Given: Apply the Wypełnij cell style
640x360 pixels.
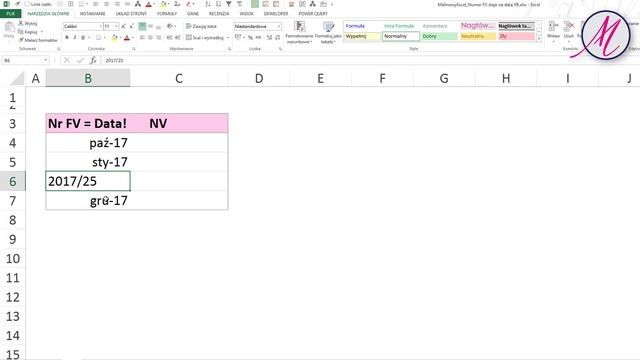Looking at the screenshot, I should tap(362, 36).
